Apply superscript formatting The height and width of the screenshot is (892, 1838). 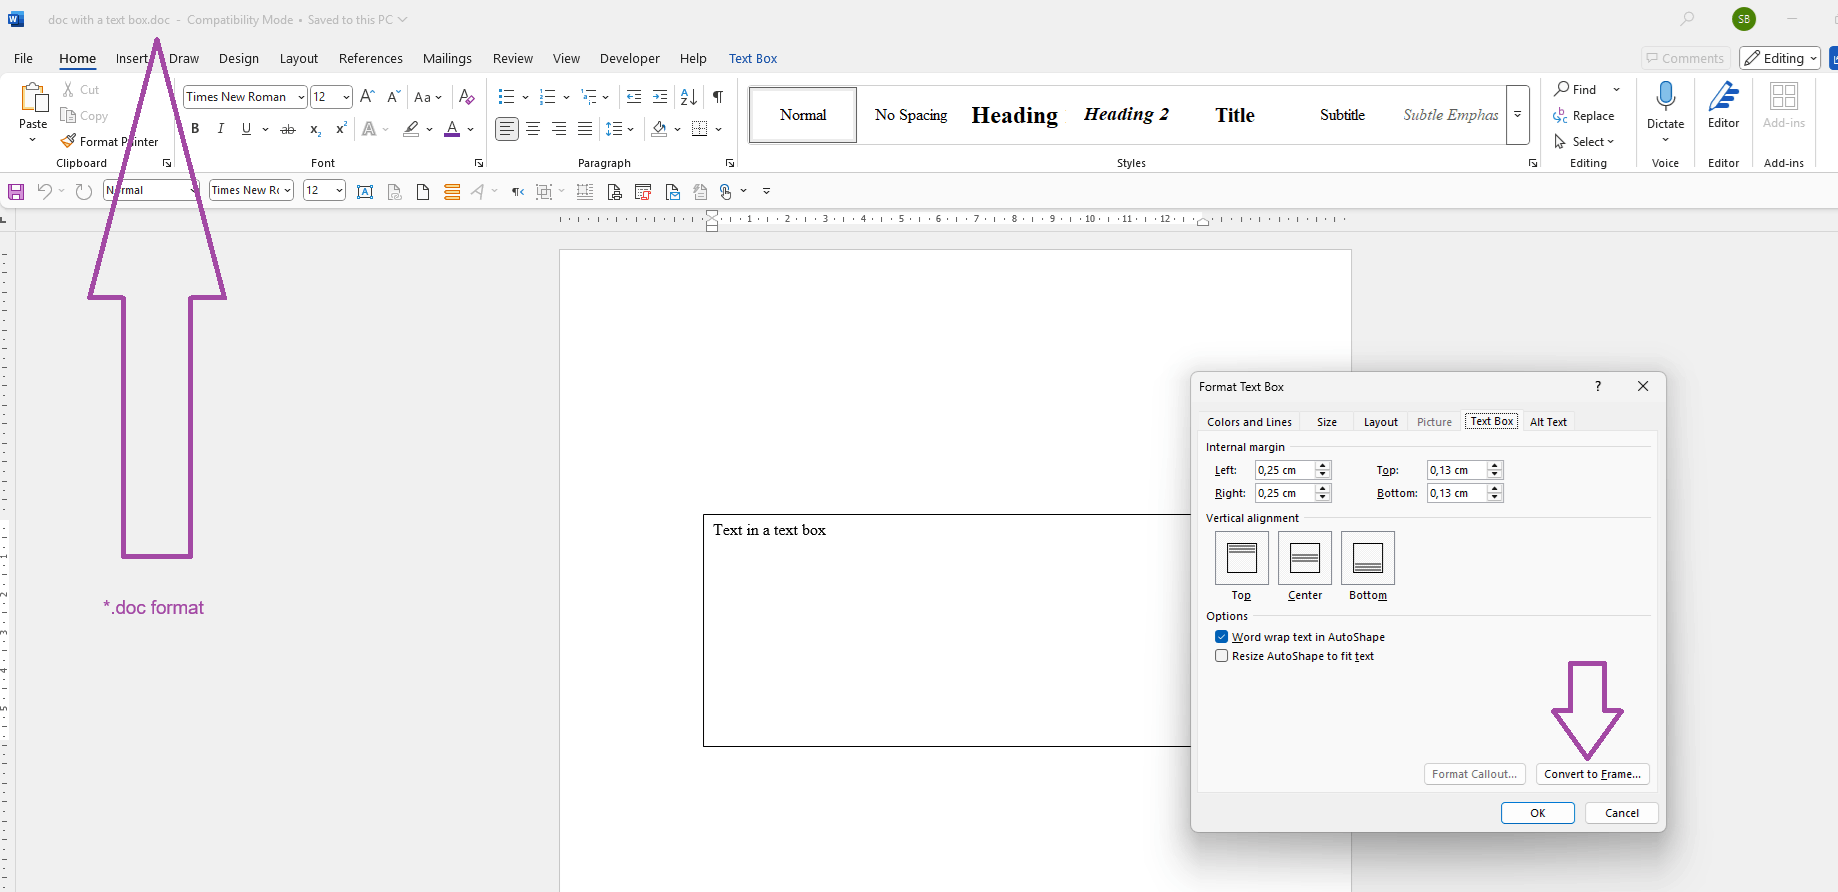(x=341, y=129)
